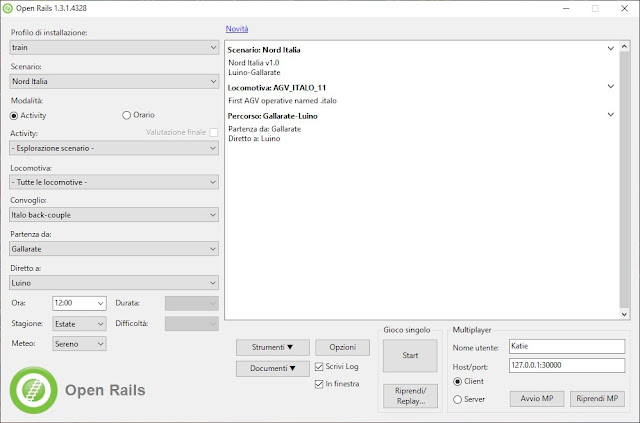This screenshot has height=423, width=640.
Task: Click the scrollbar up arrow in details panel
Action: (x=624, y=46)
